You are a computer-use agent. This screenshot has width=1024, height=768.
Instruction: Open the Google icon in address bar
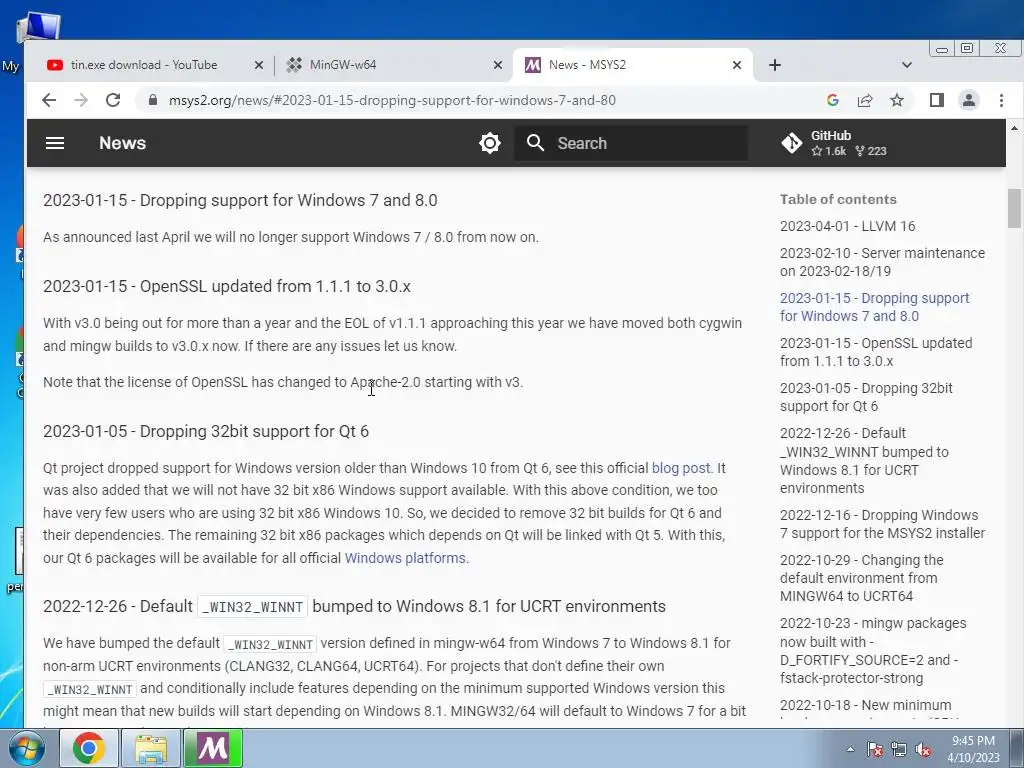point(833,100)
